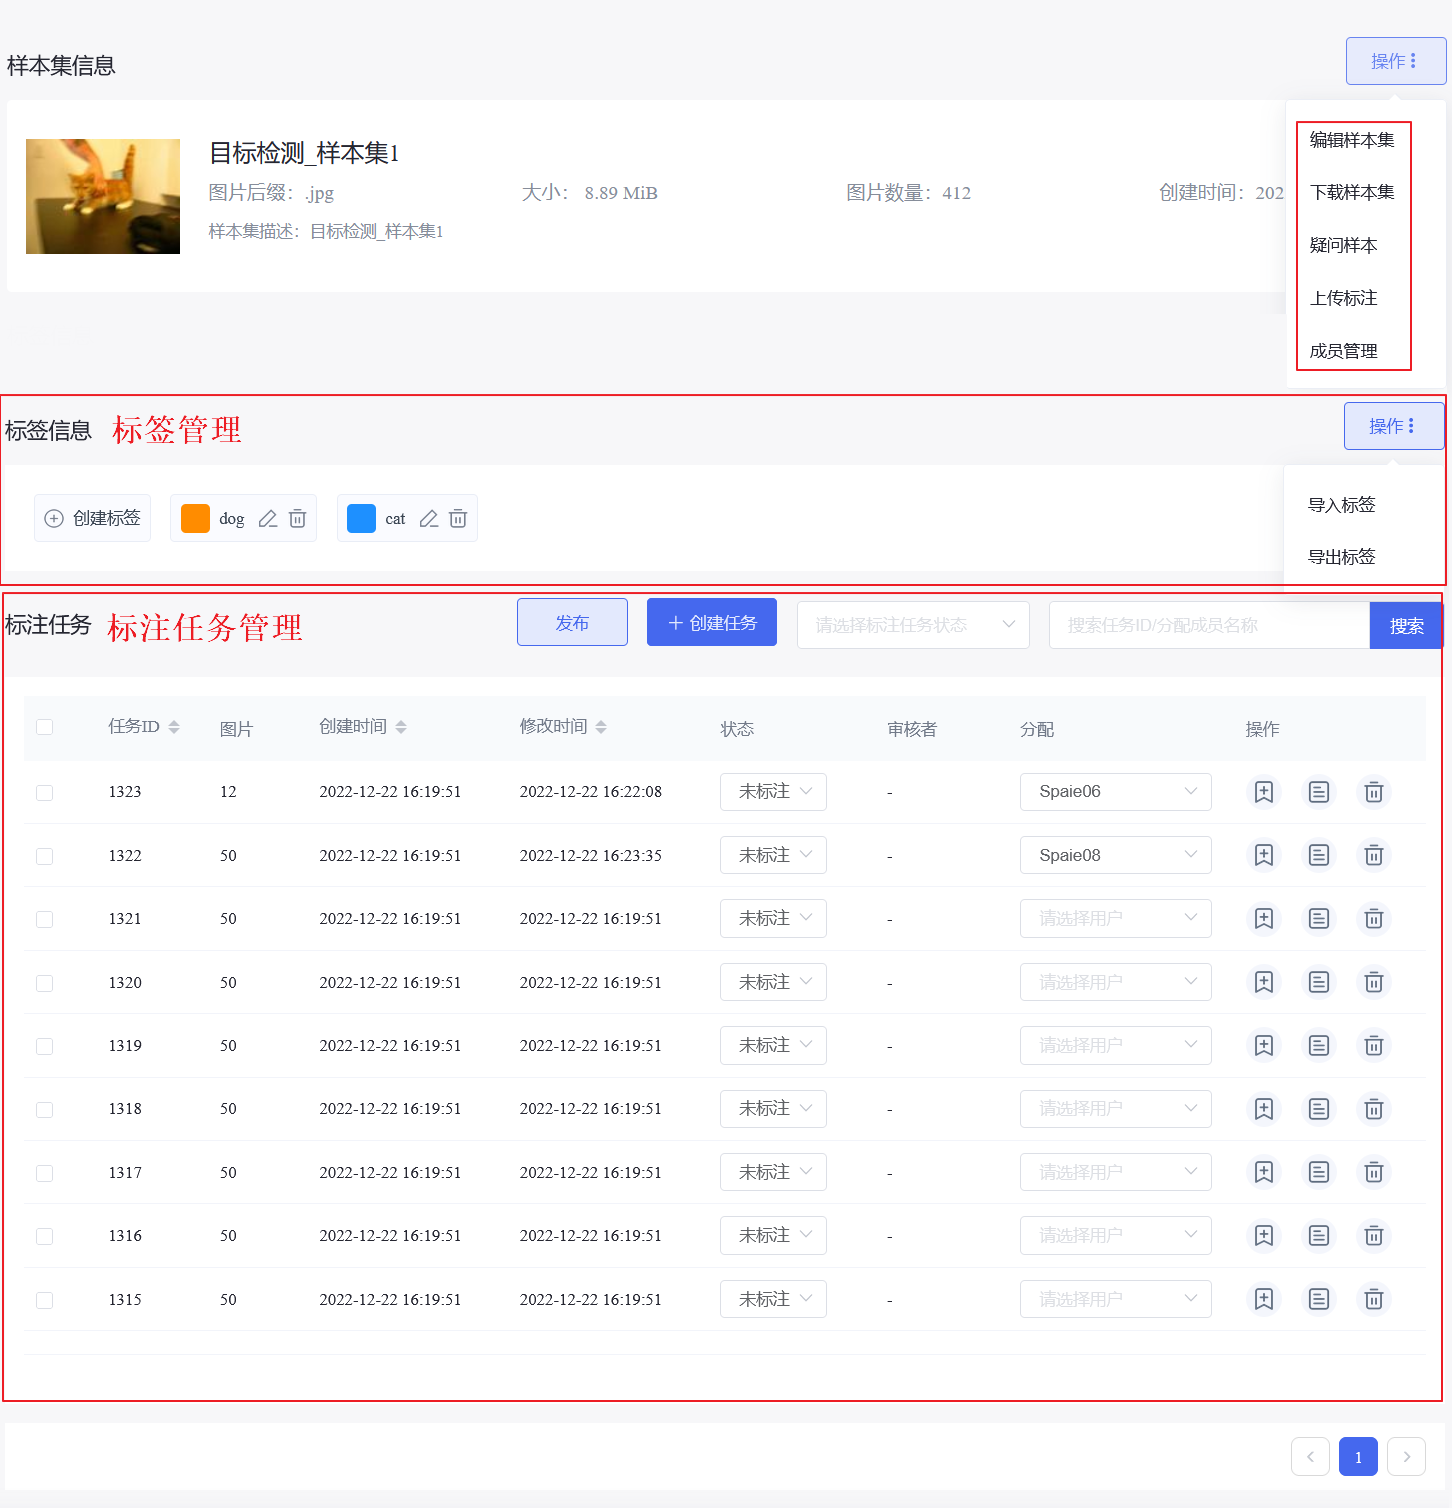The width and height of the screenshot is (1452, 1508).
Task: Delete task 1319 with the trash icon
Action: (1374, 1045)
